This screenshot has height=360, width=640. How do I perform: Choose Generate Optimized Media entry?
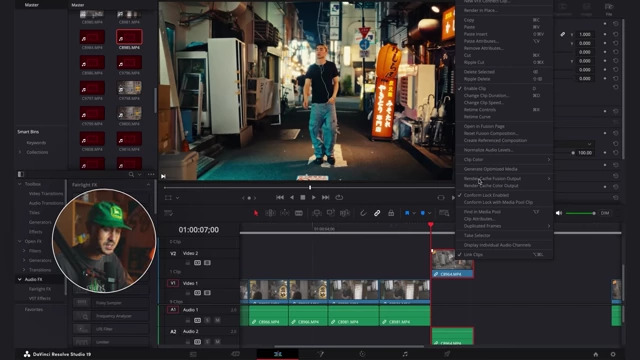pyautogui.click(x=490, y=169)
